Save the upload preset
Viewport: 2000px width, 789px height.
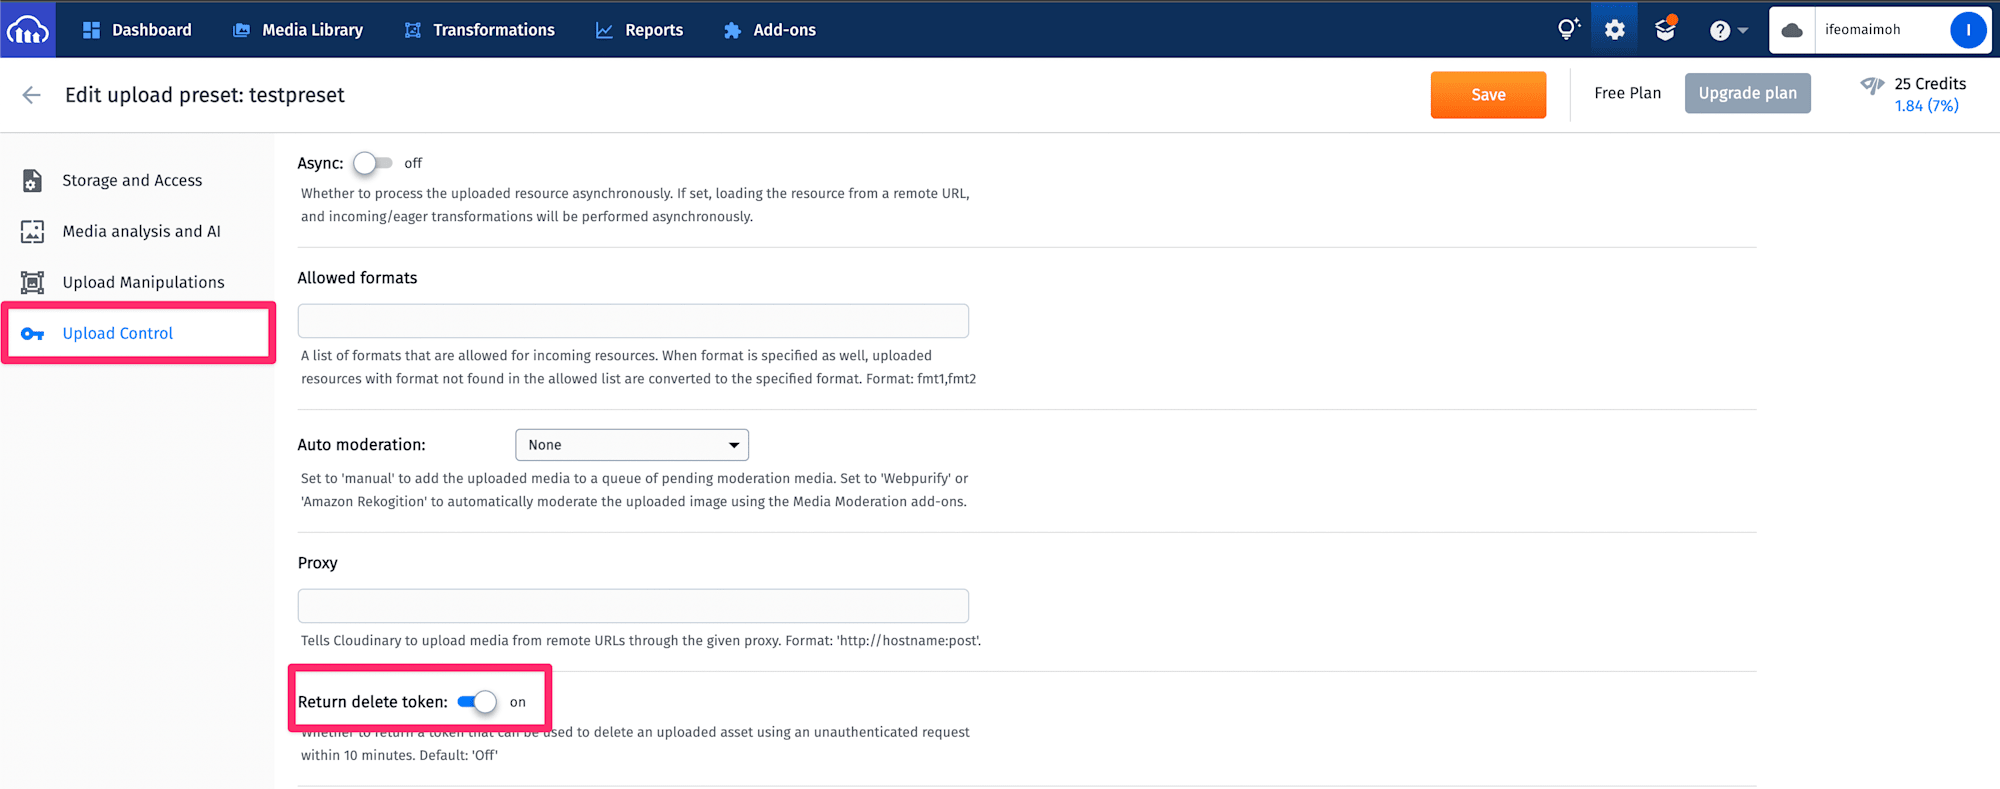(x=1488, y=95)
